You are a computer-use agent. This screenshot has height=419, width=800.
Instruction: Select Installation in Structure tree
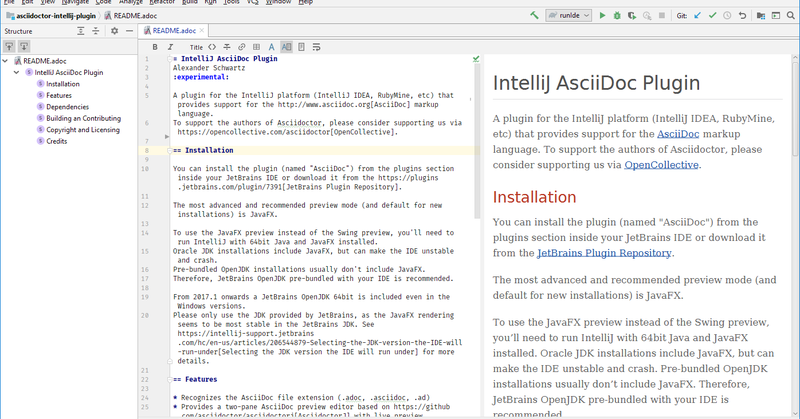(x=63, y=84)
